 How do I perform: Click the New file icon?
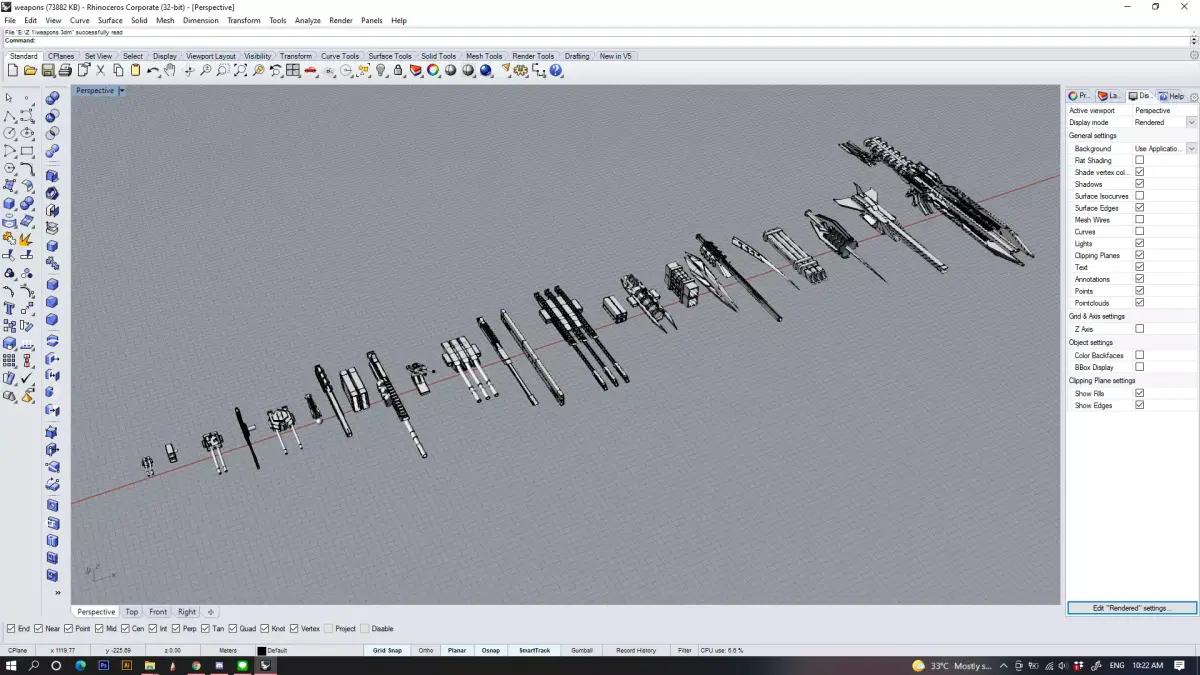point(12,71)
